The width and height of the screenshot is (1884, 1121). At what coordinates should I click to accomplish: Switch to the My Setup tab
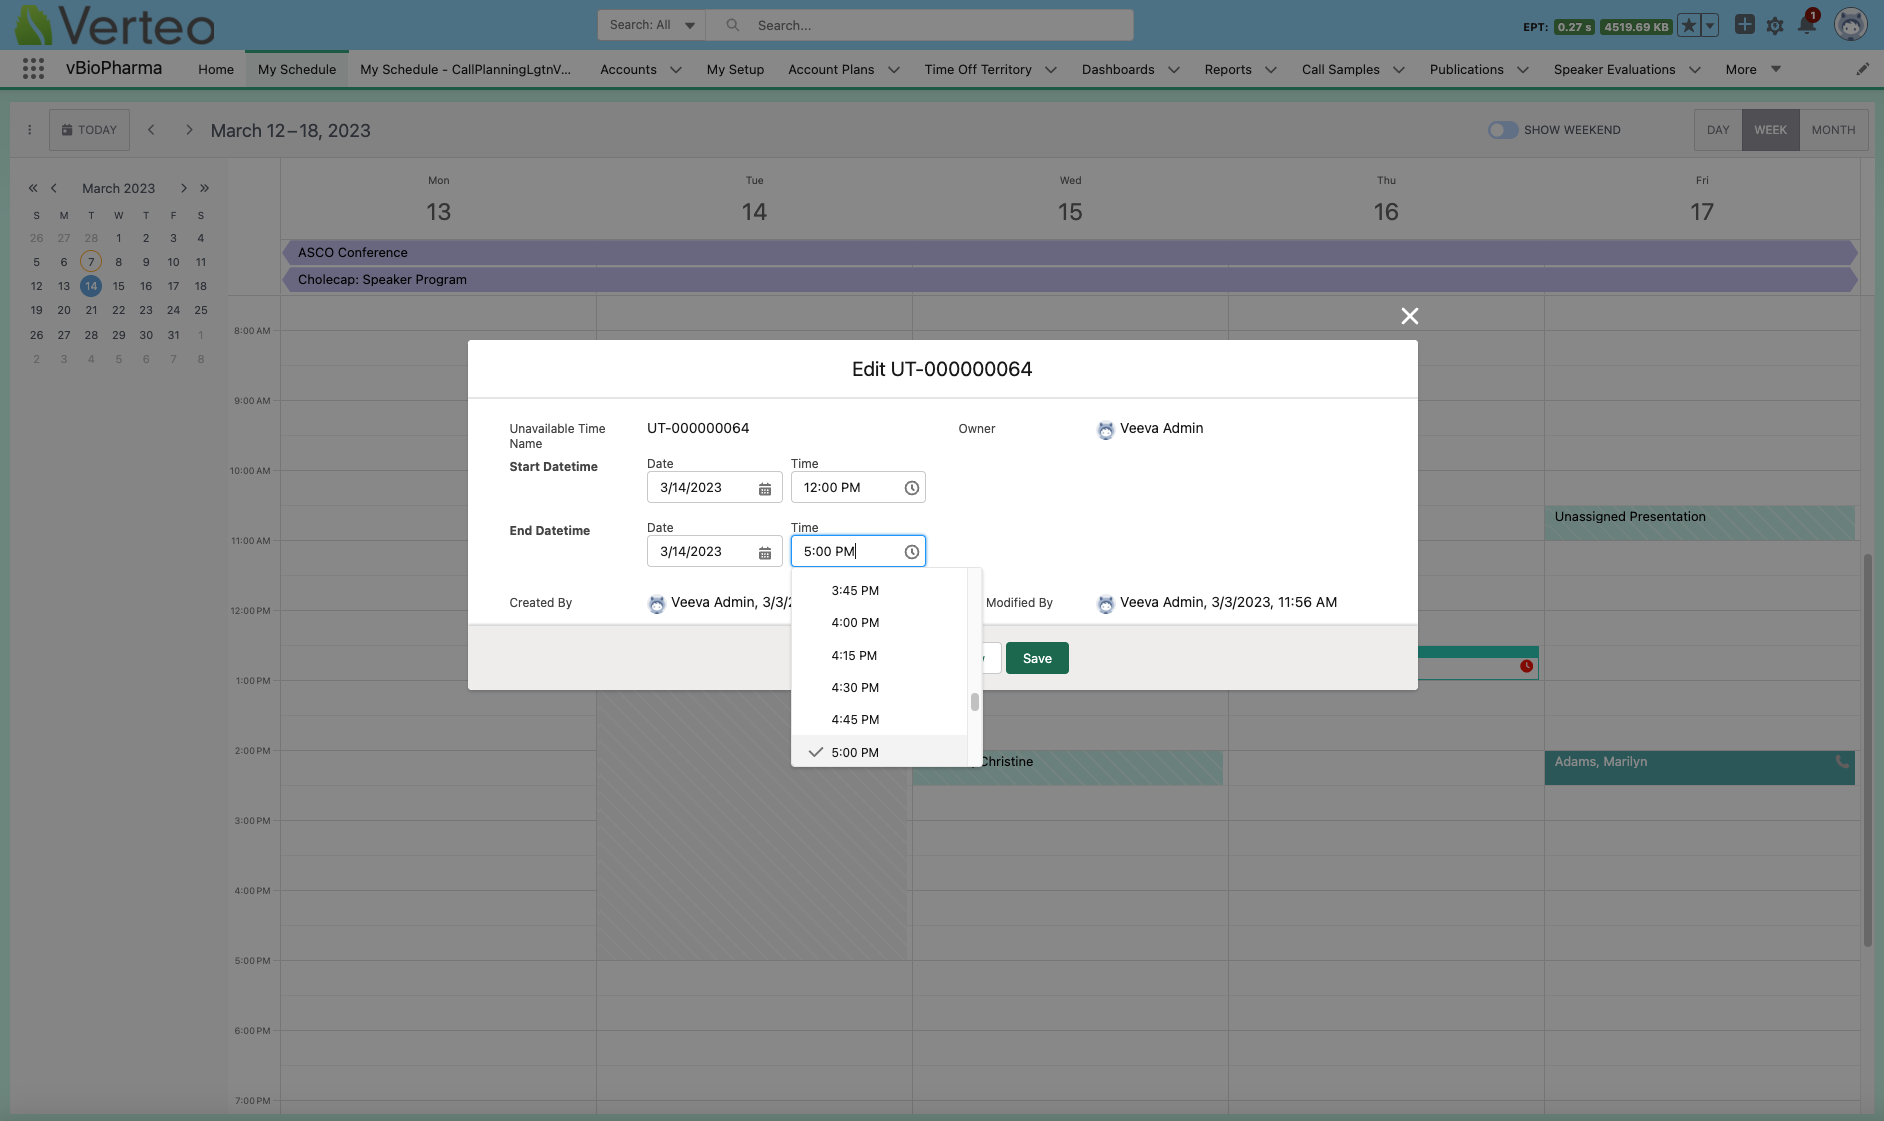pos(735,70)
